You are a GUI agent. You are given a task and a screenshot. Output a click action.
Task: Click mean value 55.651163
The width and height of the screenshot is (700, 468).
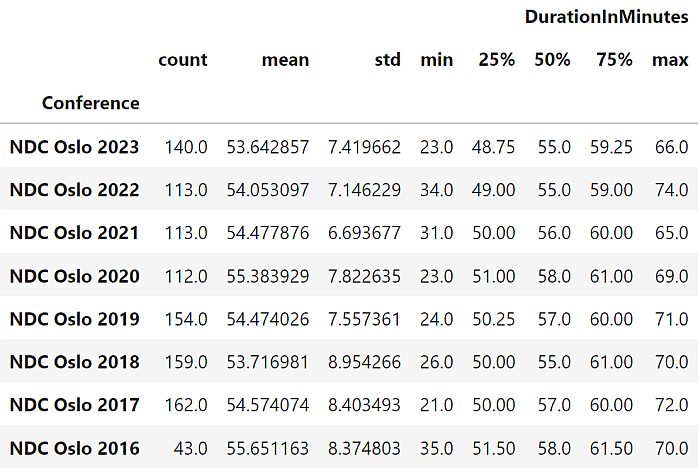pos(268,448)
